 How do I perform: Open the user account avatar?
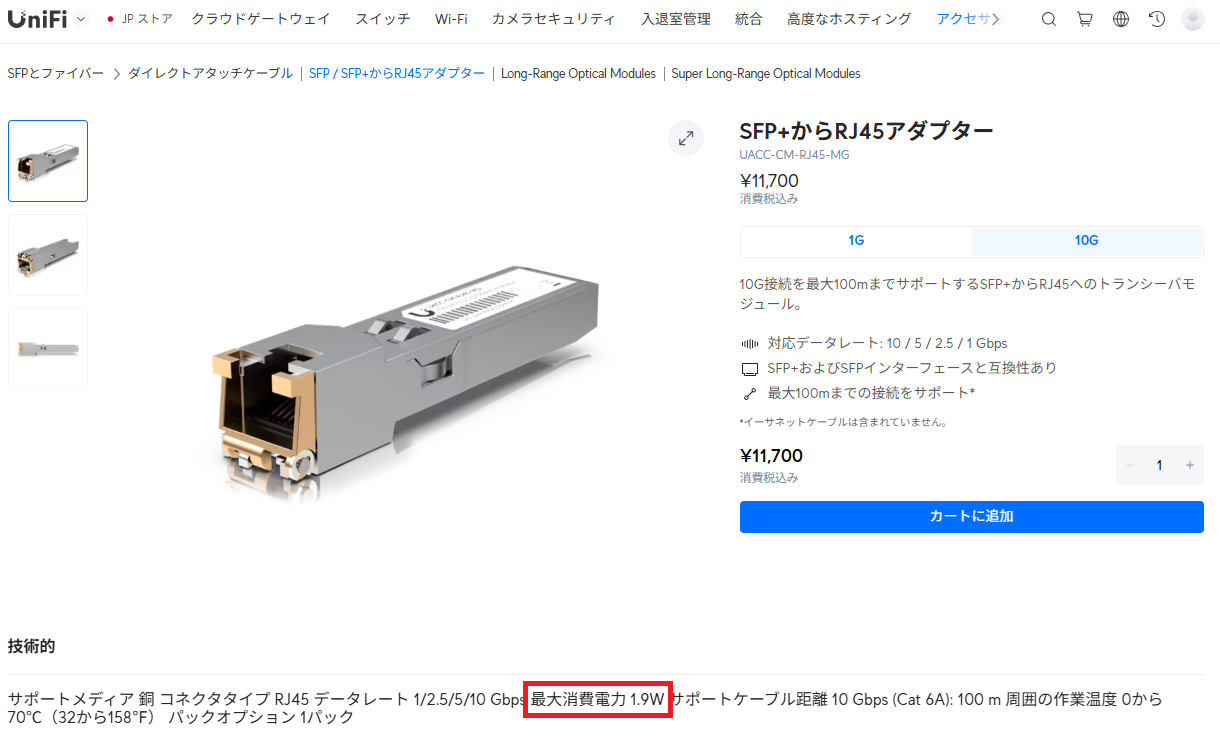pos(1193,19)
